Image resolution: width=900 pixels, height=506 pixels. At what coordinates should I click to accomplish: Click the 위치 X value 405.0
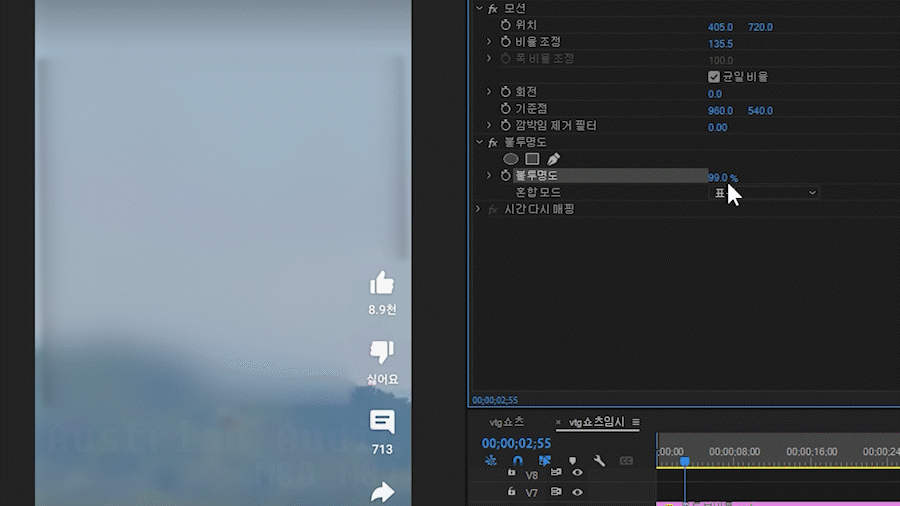pyautogui.click(x=720, y=27)
